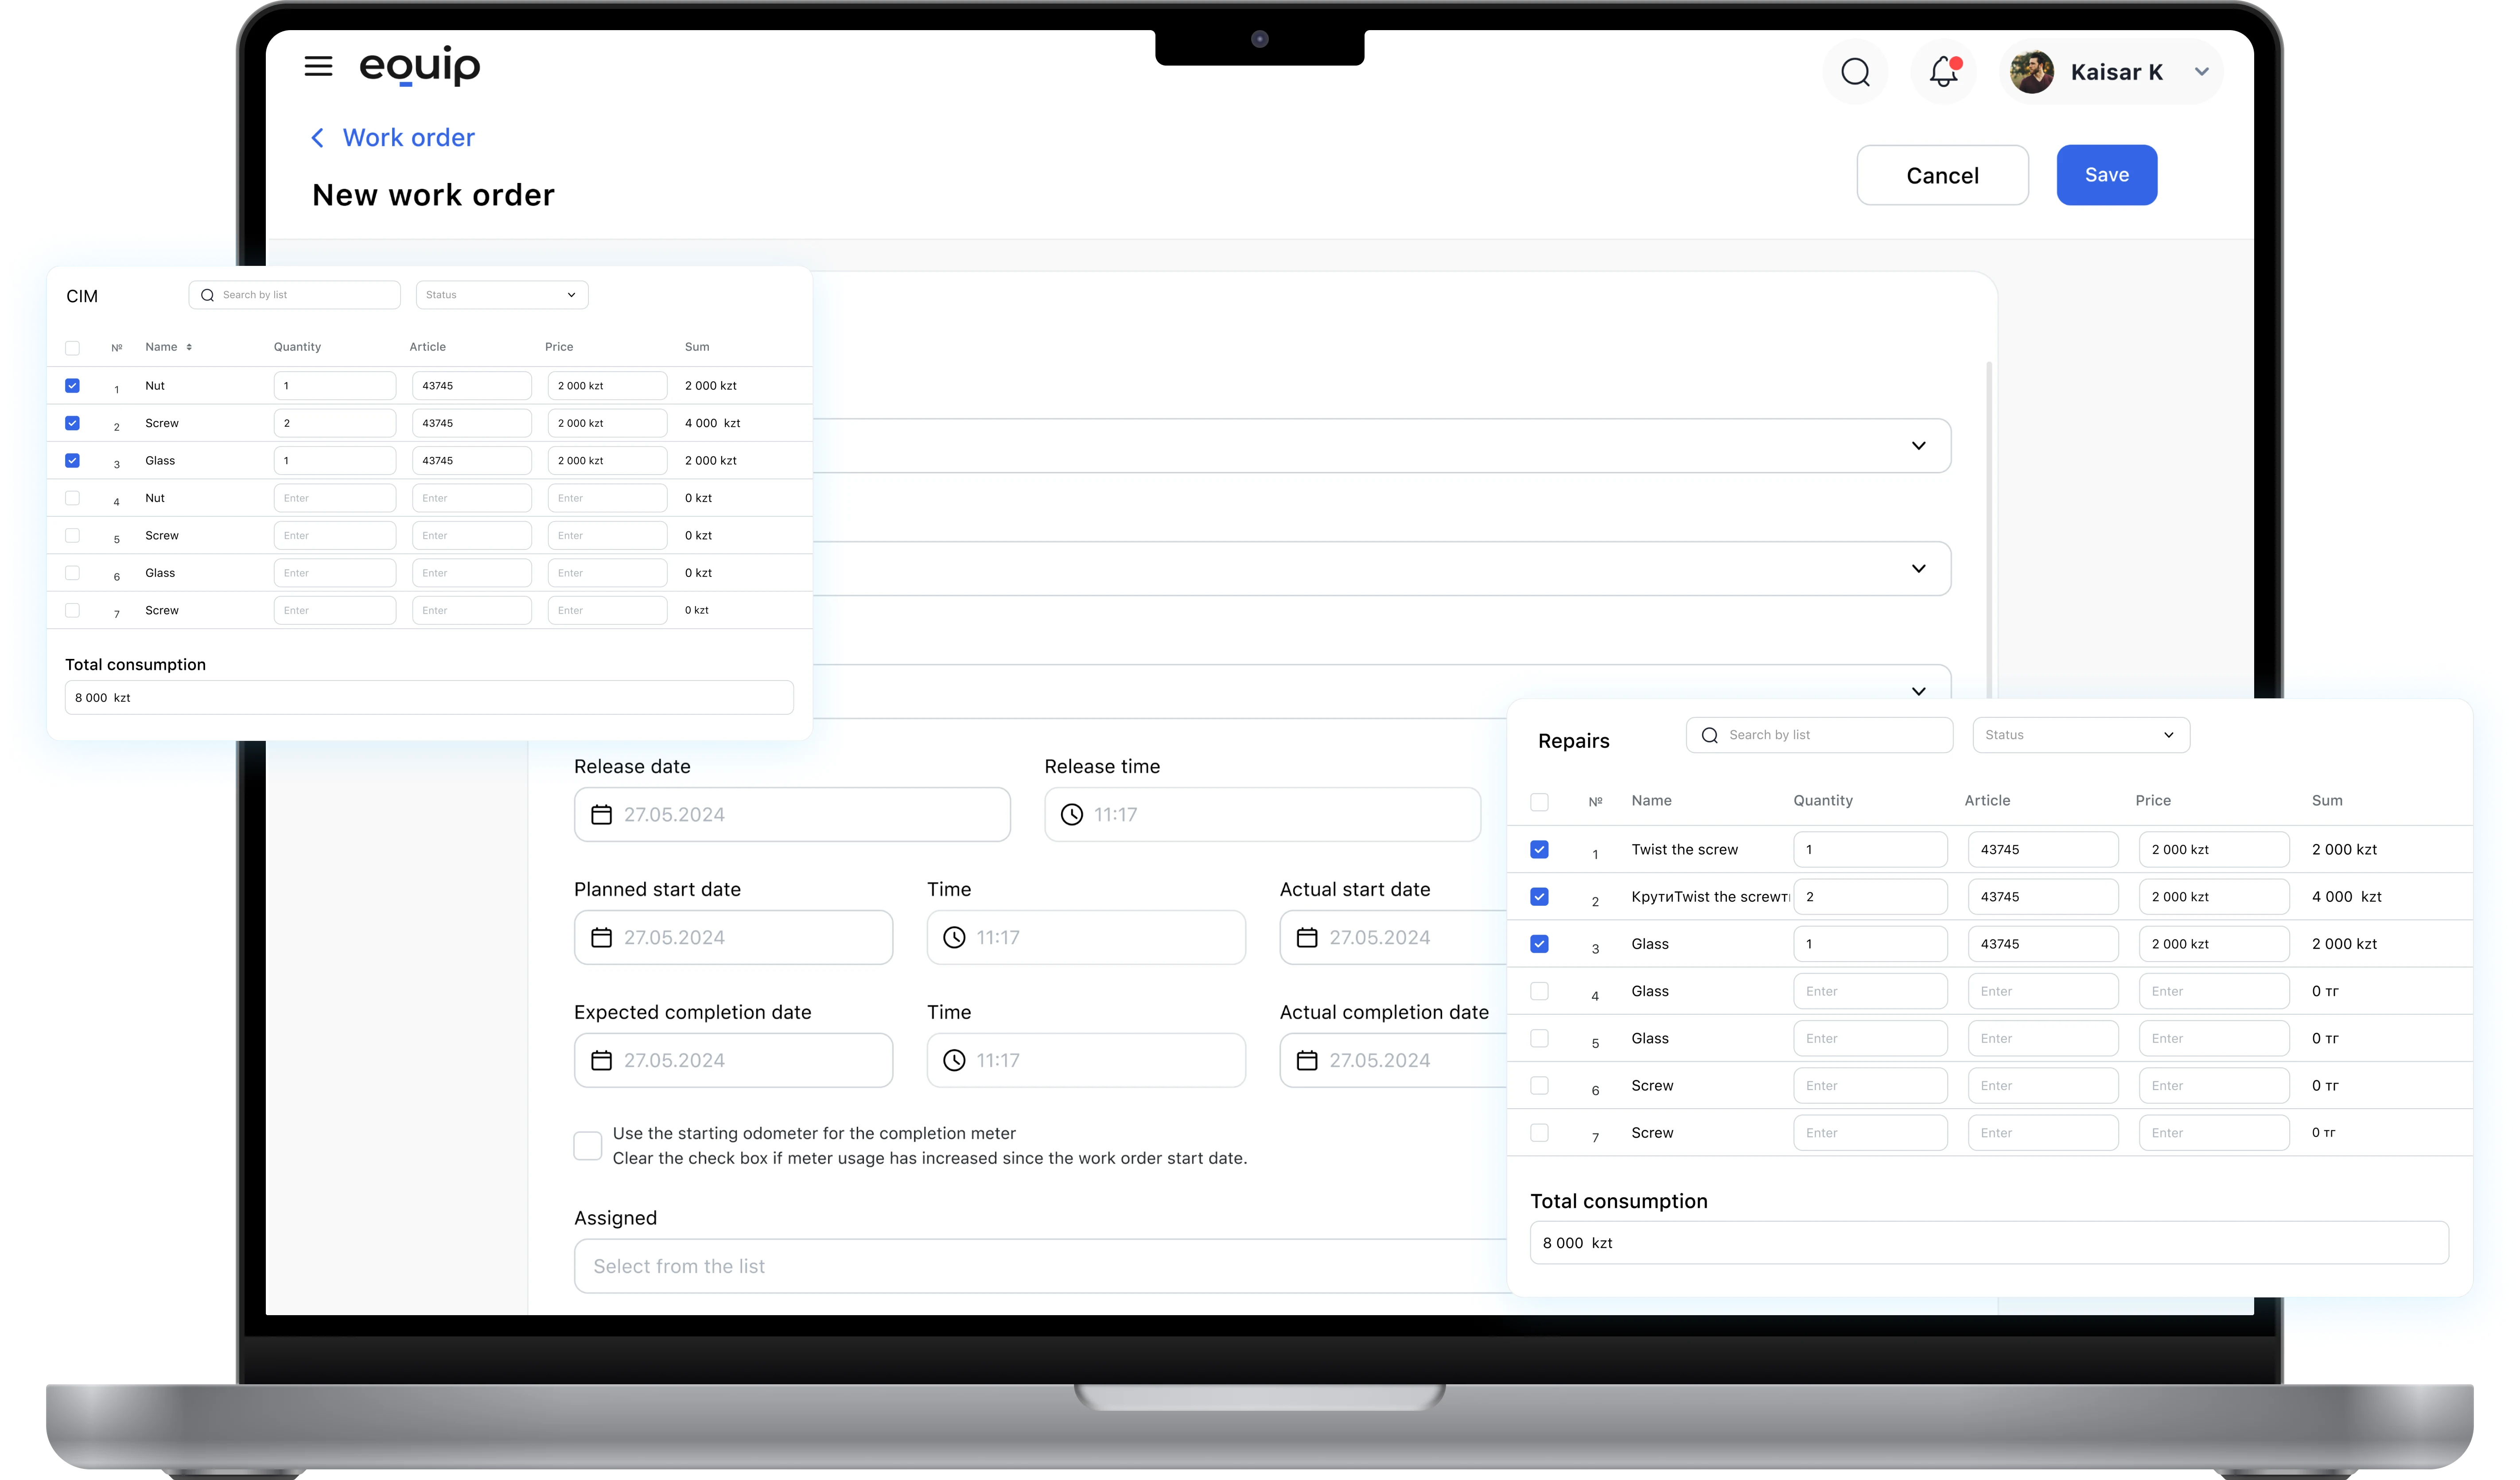Edit price field of Repairs row 3 Glass
The image size is (2520, 1480).
[x=2214, y=944]
